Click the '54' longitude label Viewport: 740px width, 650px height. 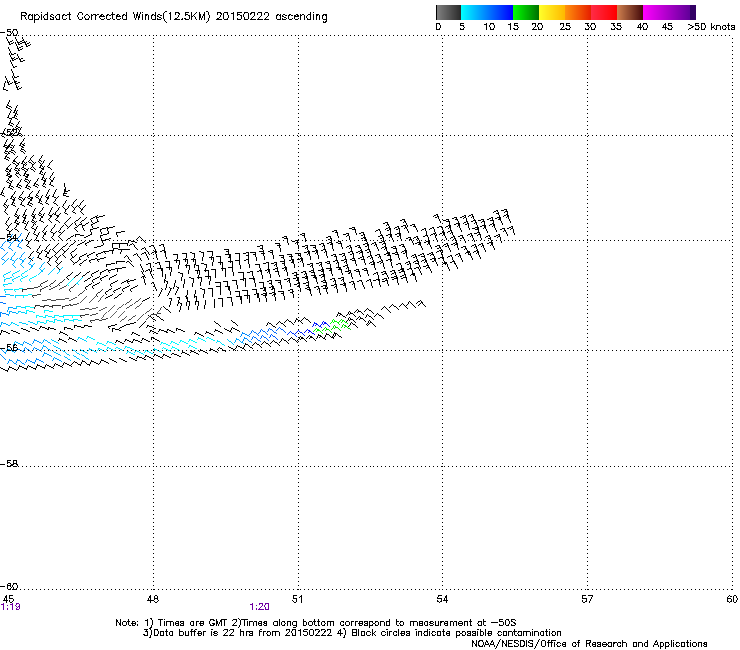[442, 599]
